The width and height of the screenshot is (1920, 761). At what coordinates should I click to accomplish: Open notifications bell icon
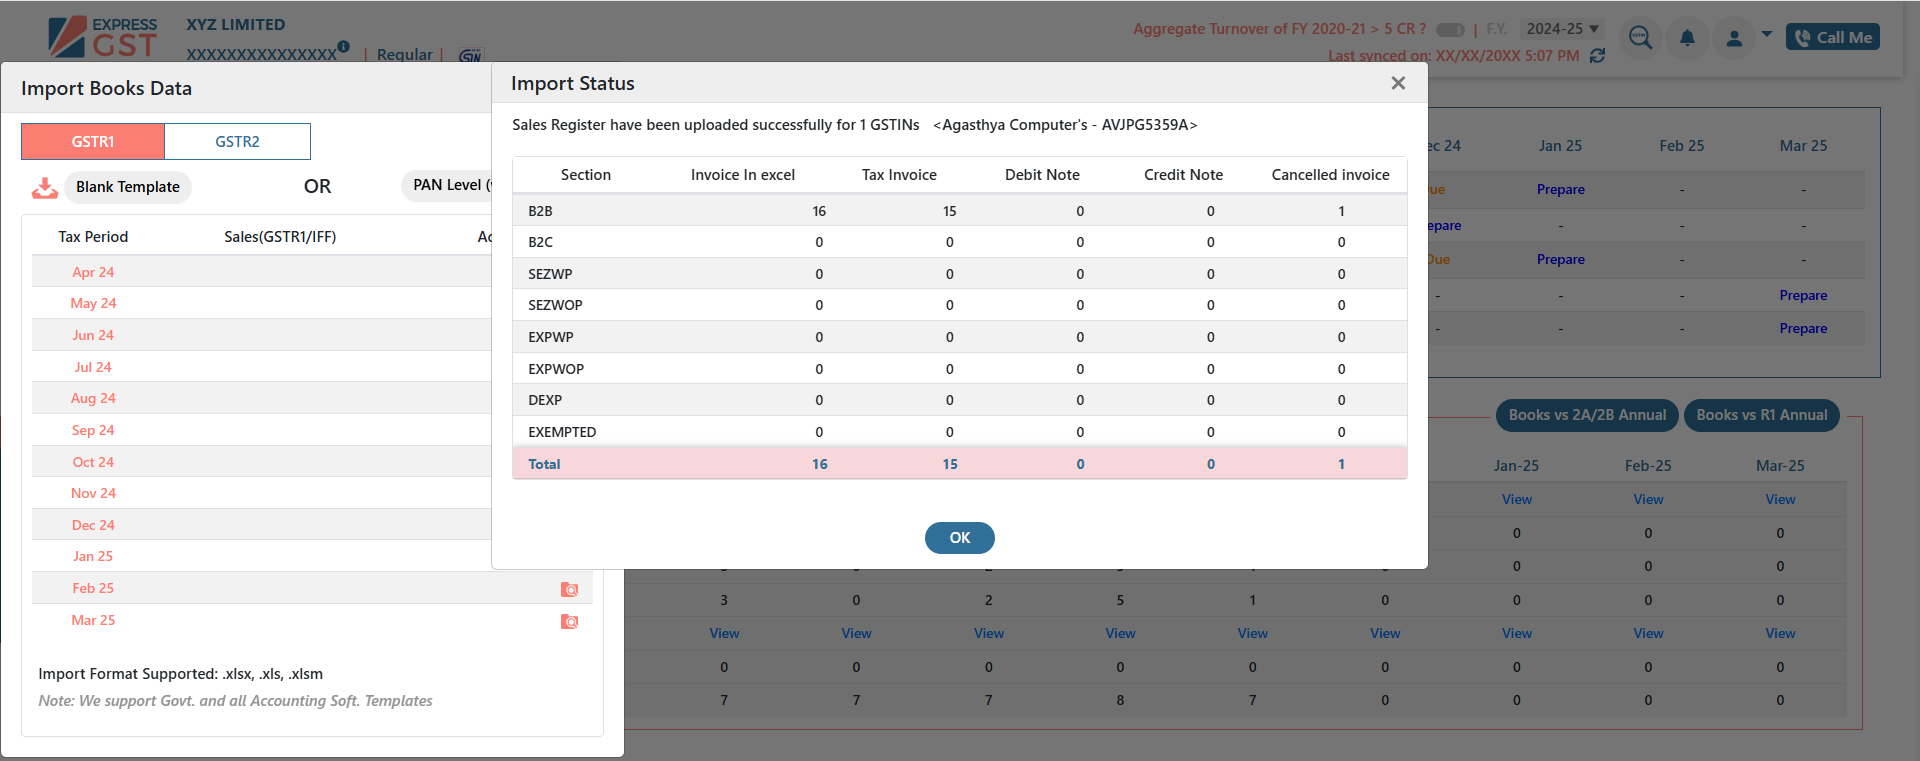(x=1687, y=38)
